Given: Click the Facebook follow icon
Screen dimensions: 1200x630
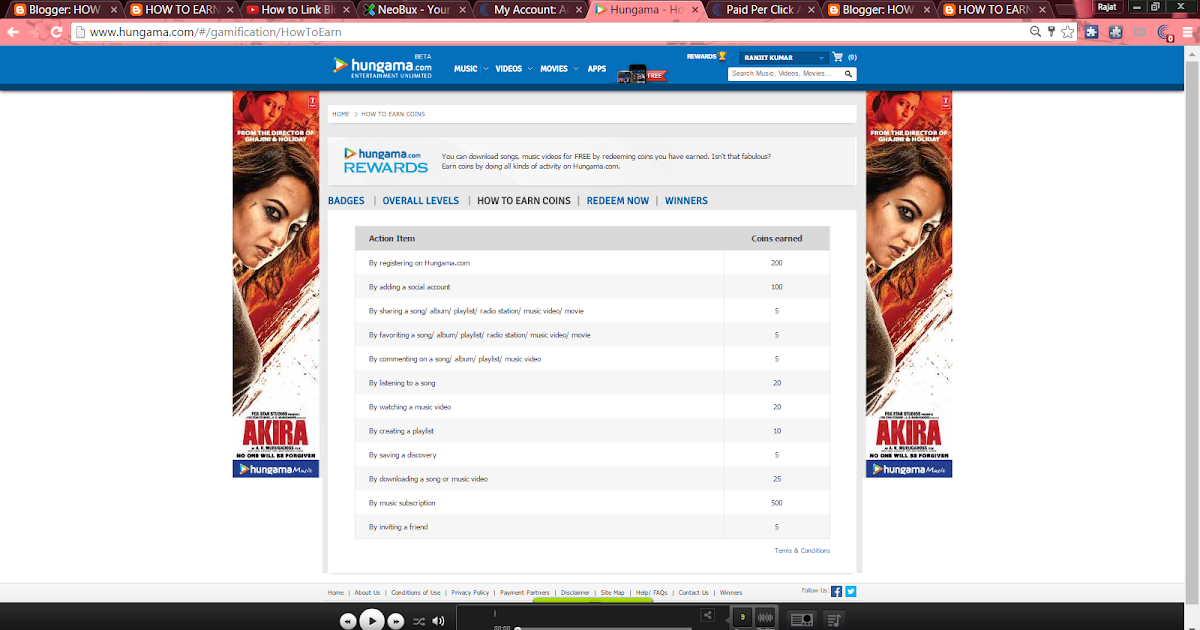Looking at the screenshot, I should tap(837, 591).
